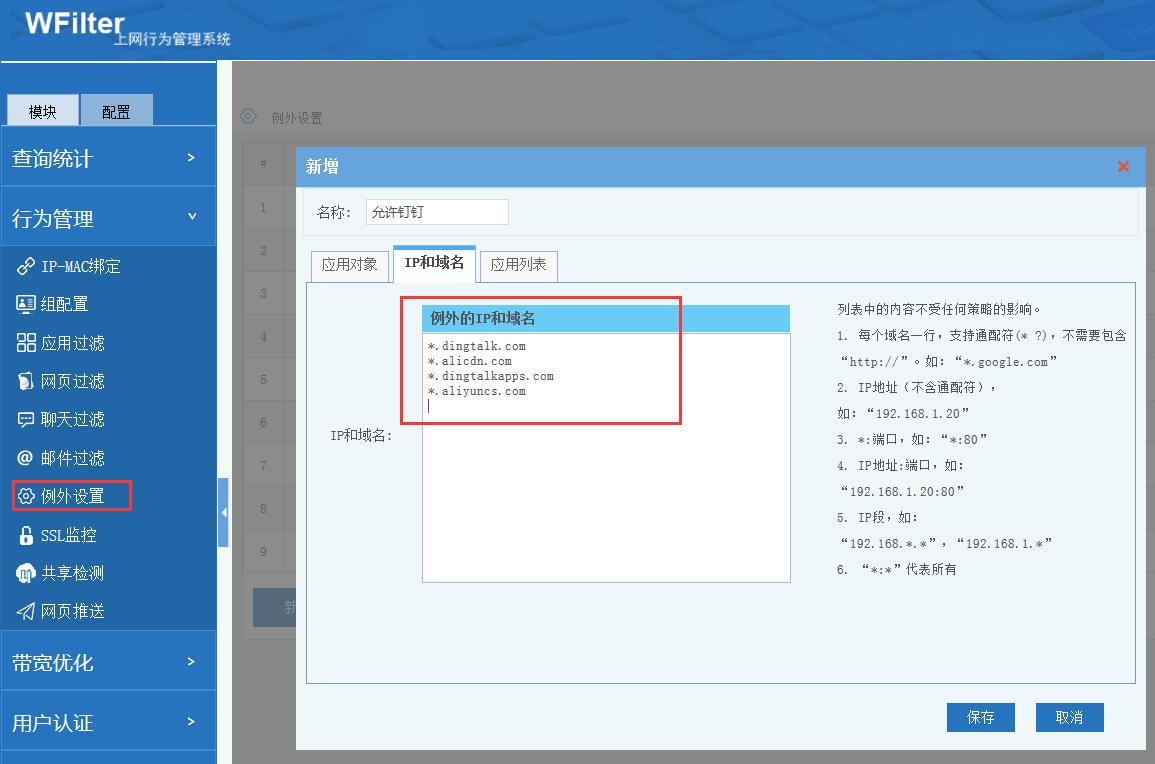Click the gear icon in the 例外设置 breadcrumb
This screenshot has width=1155, height=764.
248,116
